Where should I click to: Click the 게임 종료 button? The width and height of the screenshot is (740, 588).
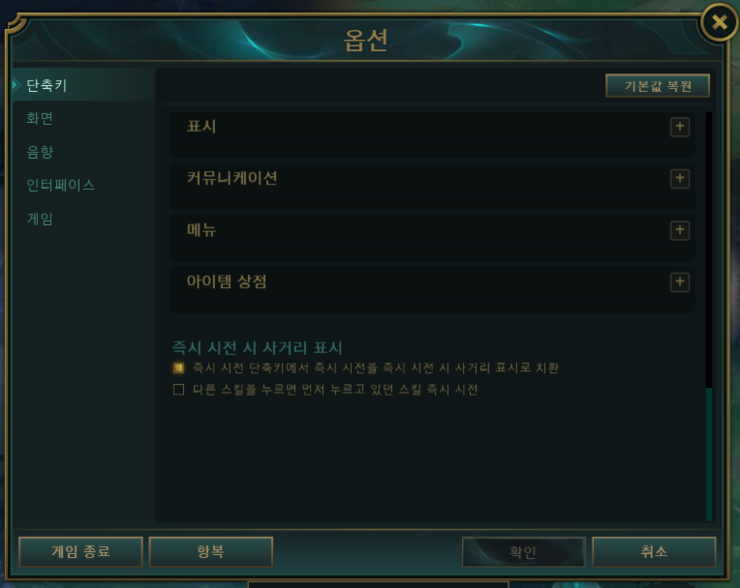tap(81, 551)
